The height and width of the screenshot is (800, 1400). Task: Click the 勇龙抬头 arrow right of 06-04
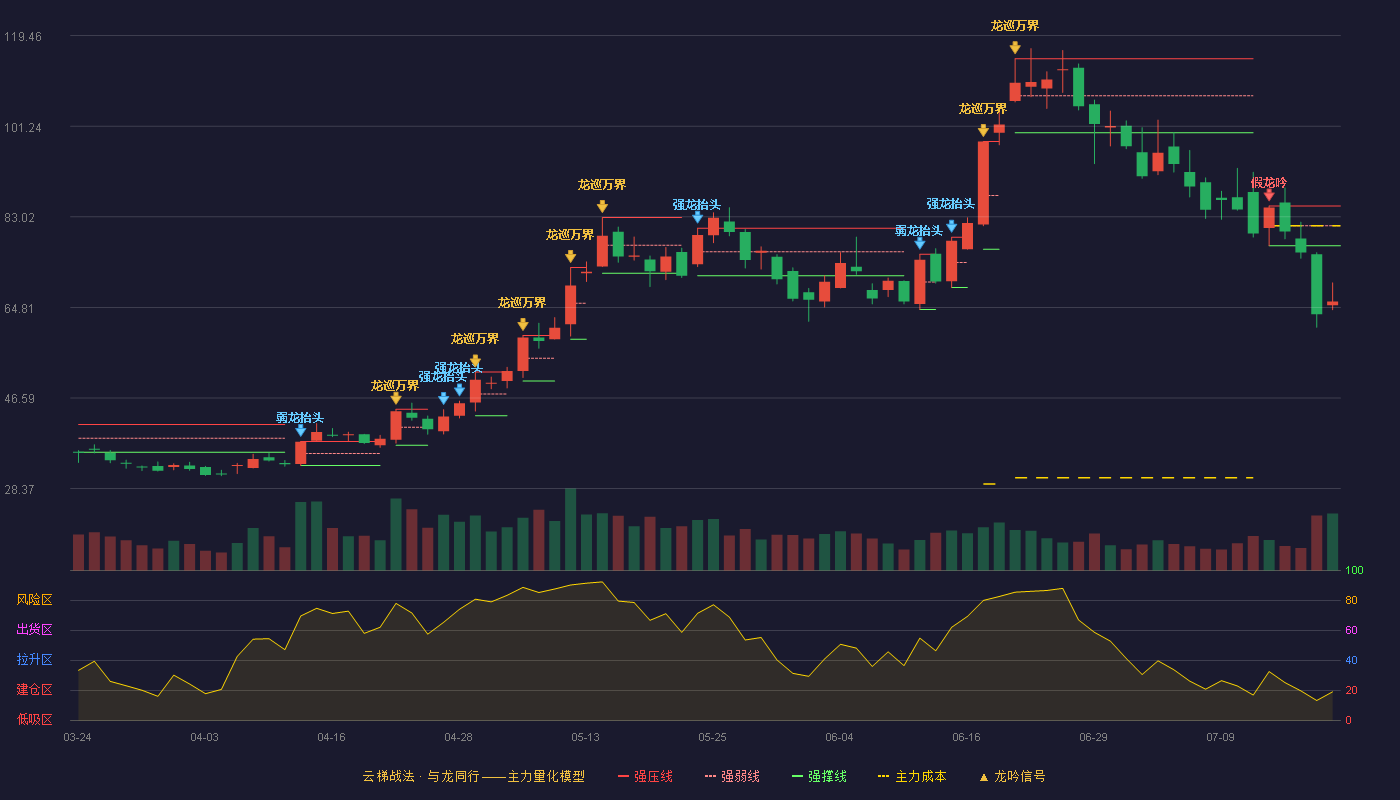[920, 243]
